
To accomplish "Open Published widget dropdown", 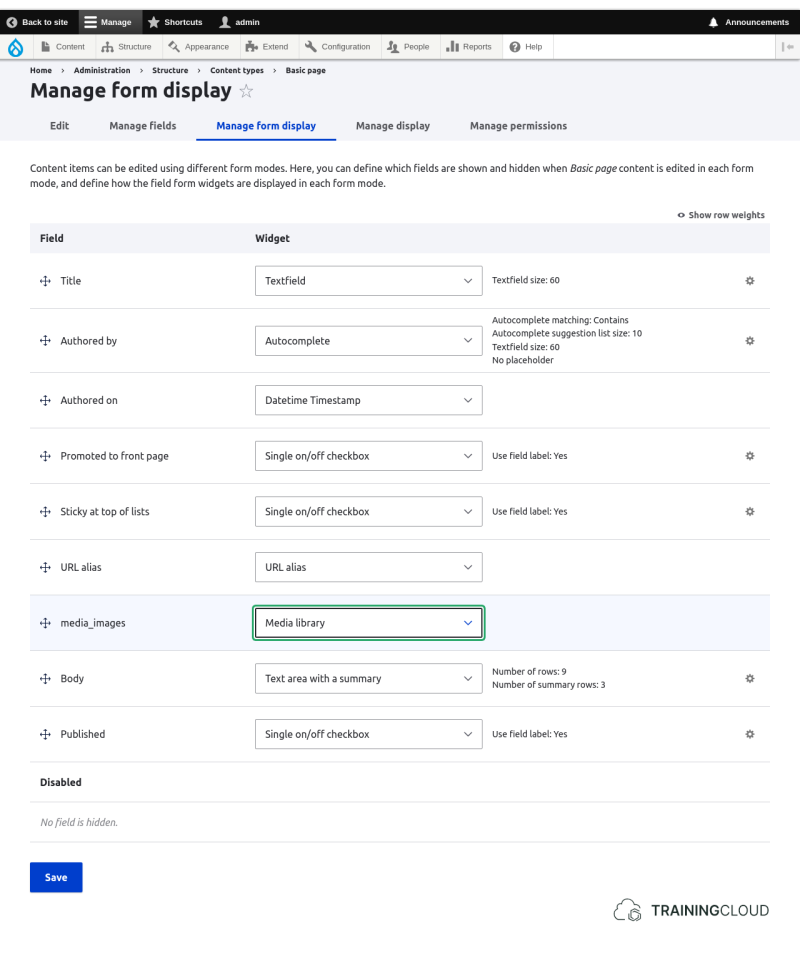I will [x=369, y=734].
